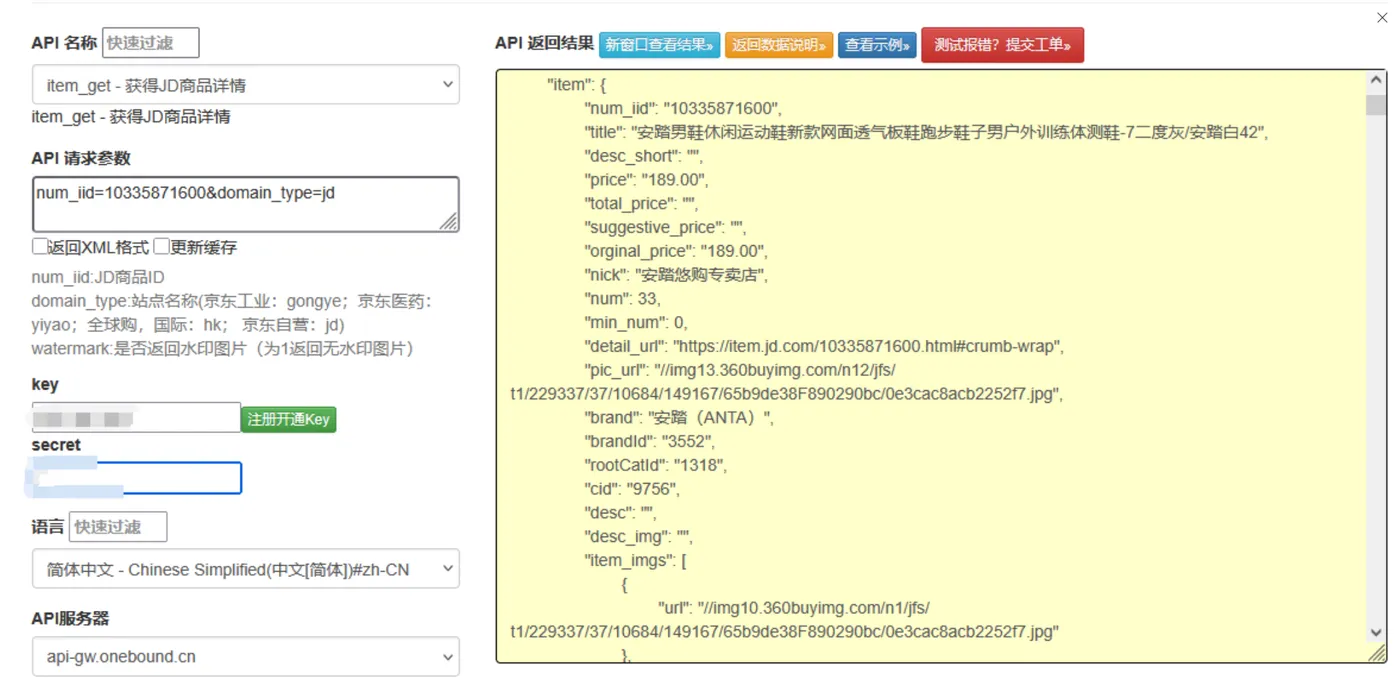This screenshot has width=1400, height=685.
Task: Click inside the secret input field
Action: [136, 478]
